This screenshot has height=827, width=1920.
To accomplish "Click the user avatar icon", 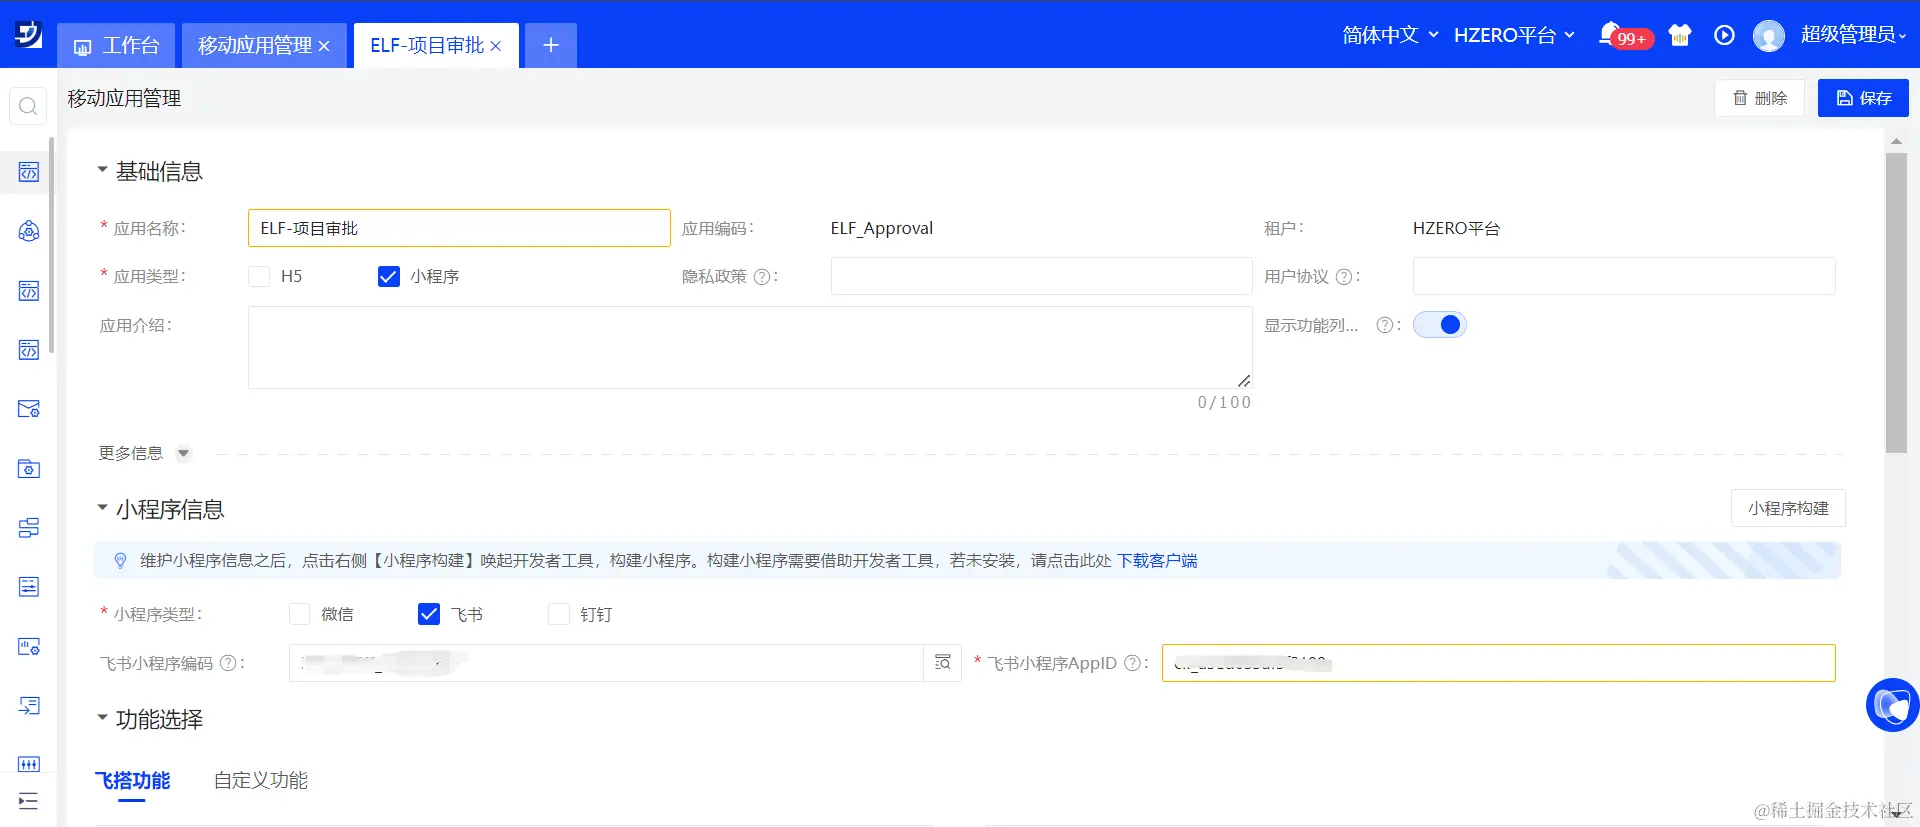I will point(1769,36).
